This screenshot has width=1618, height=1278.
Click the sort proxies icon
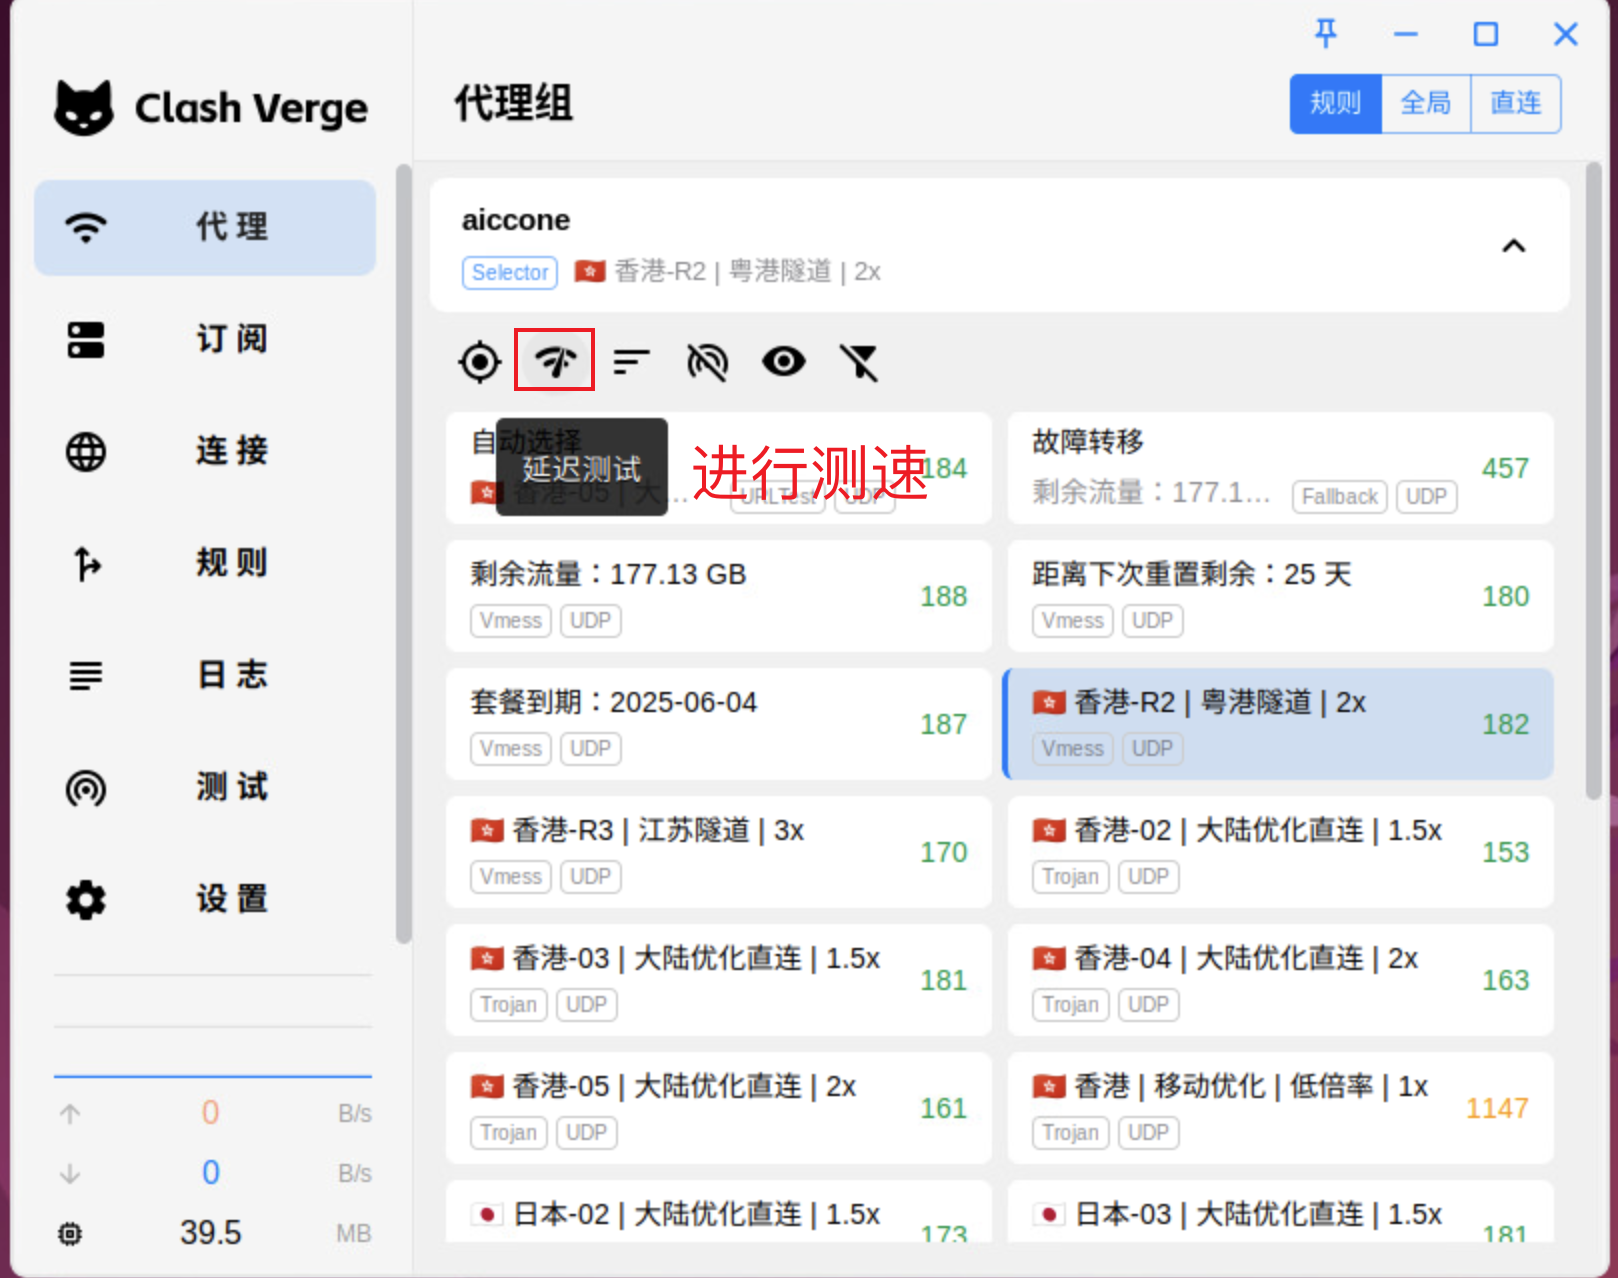(631, 362)
